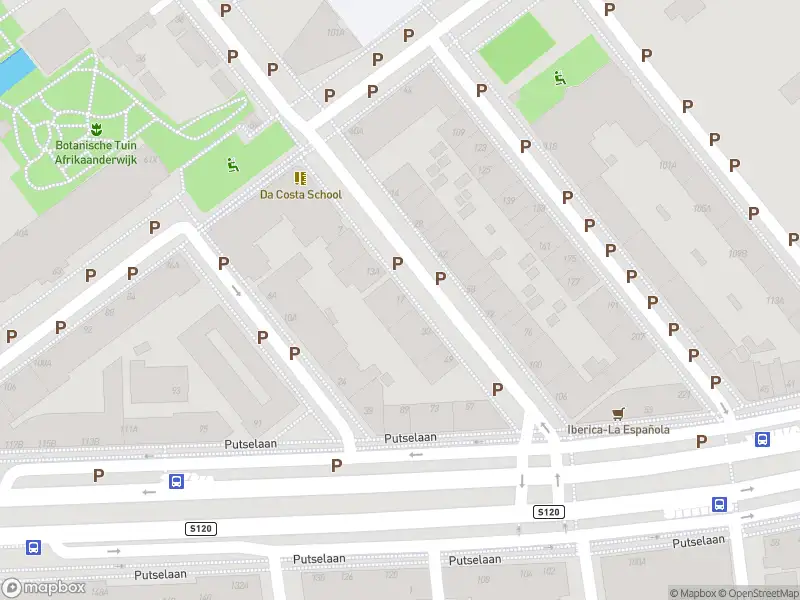Click the left S120 road shield
The height and width of the screenshot is (600, 800).
coord(201,529)
